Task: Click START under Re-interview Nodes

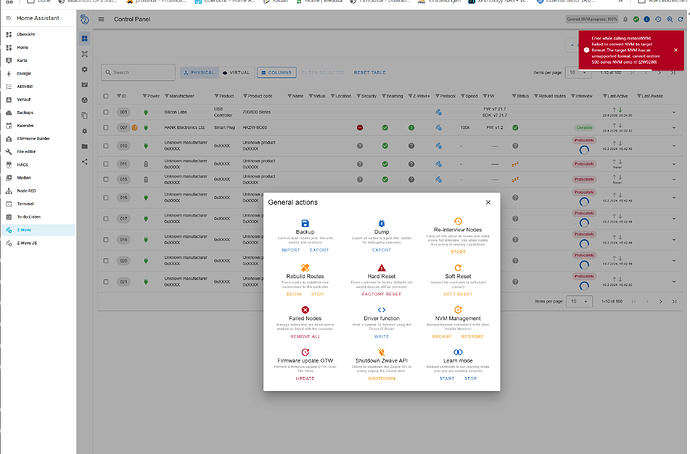Action: 458,252
